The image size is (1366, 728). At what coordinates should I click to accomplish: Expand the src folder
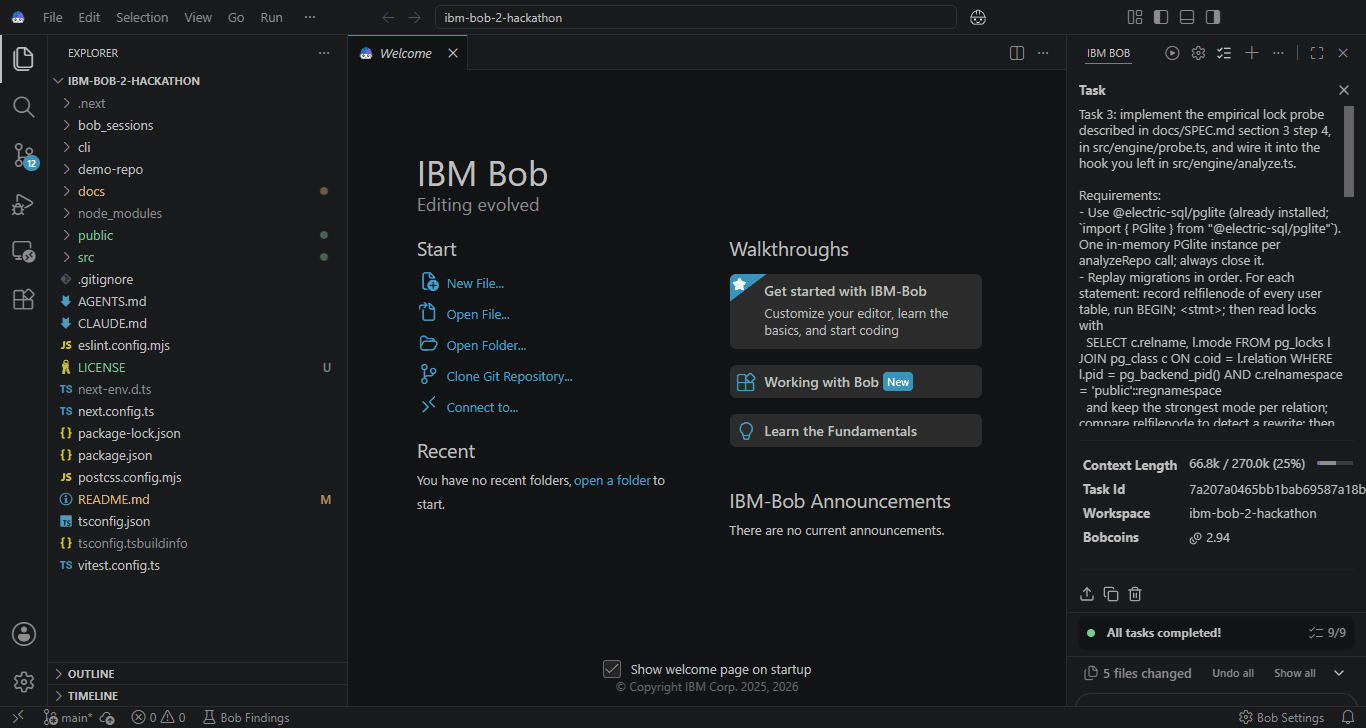[197, 257]
